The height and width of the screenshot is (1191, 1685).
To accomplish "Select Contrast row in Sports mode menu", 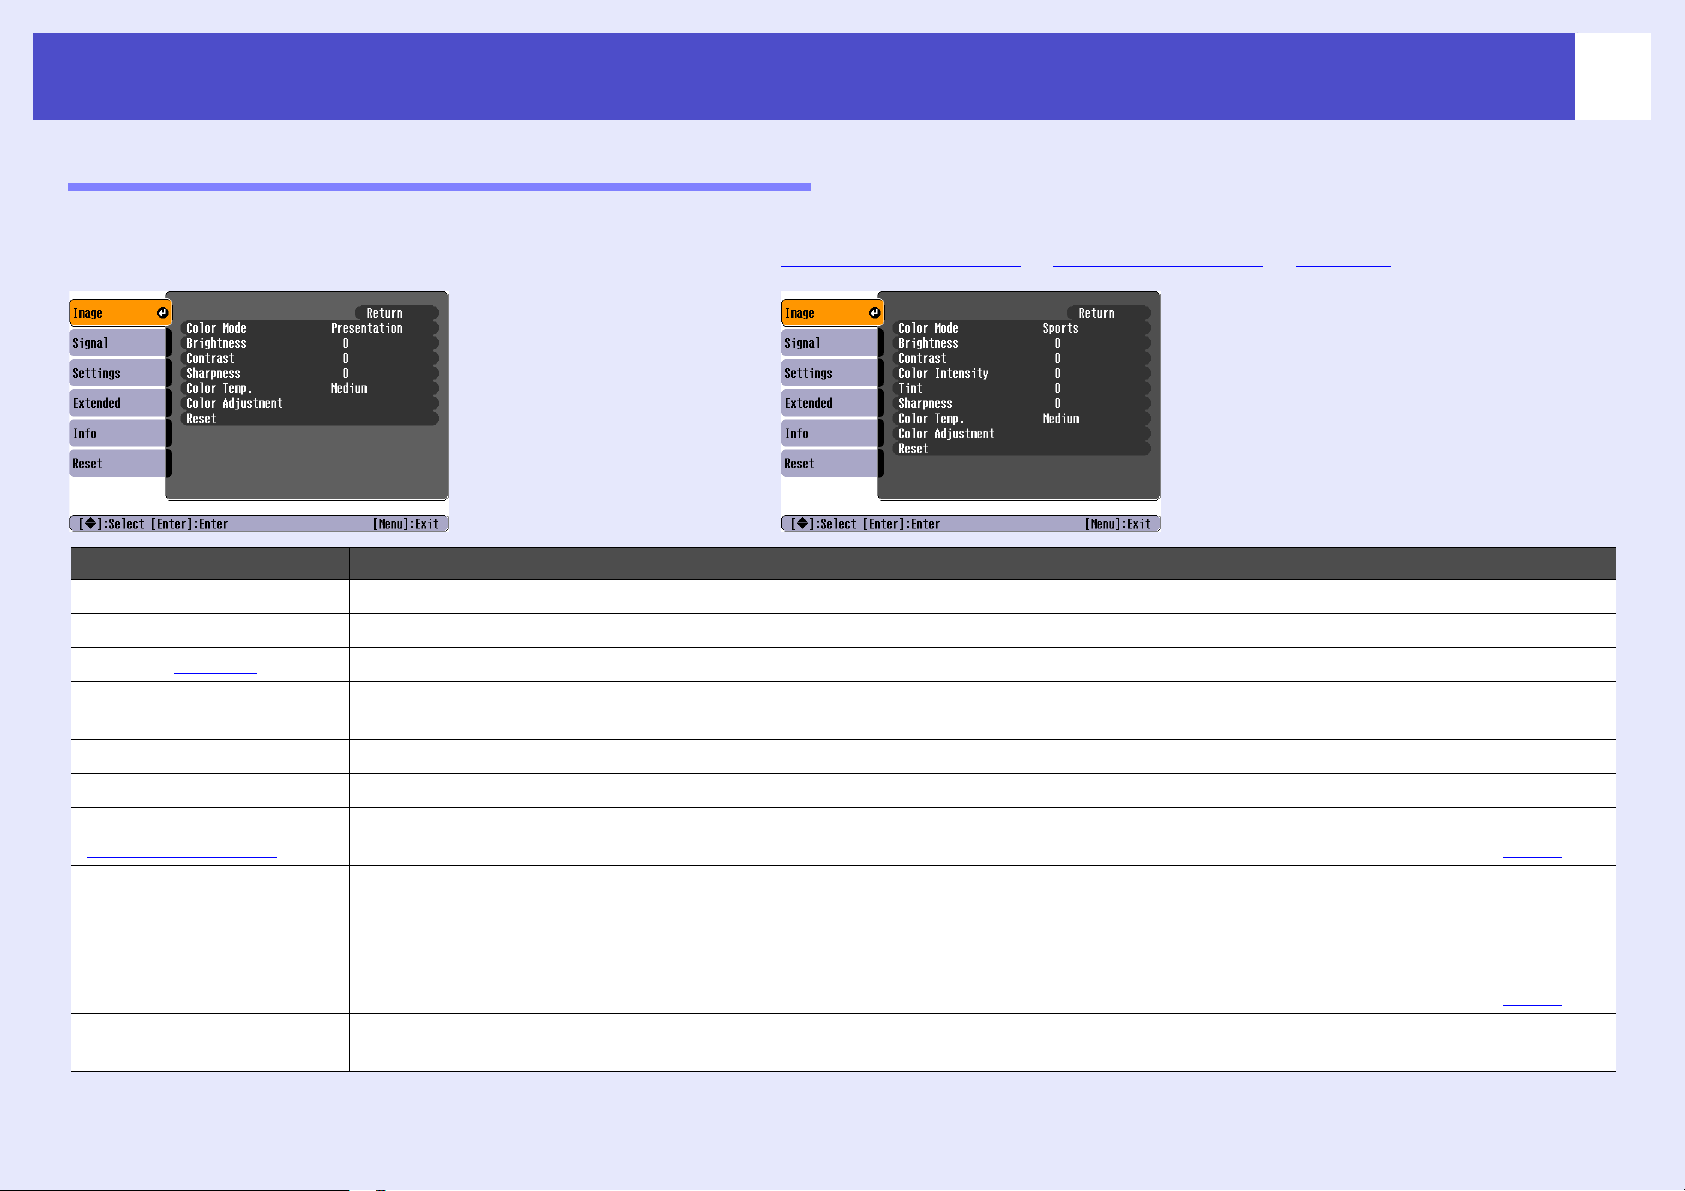I will click(1022, 358).
